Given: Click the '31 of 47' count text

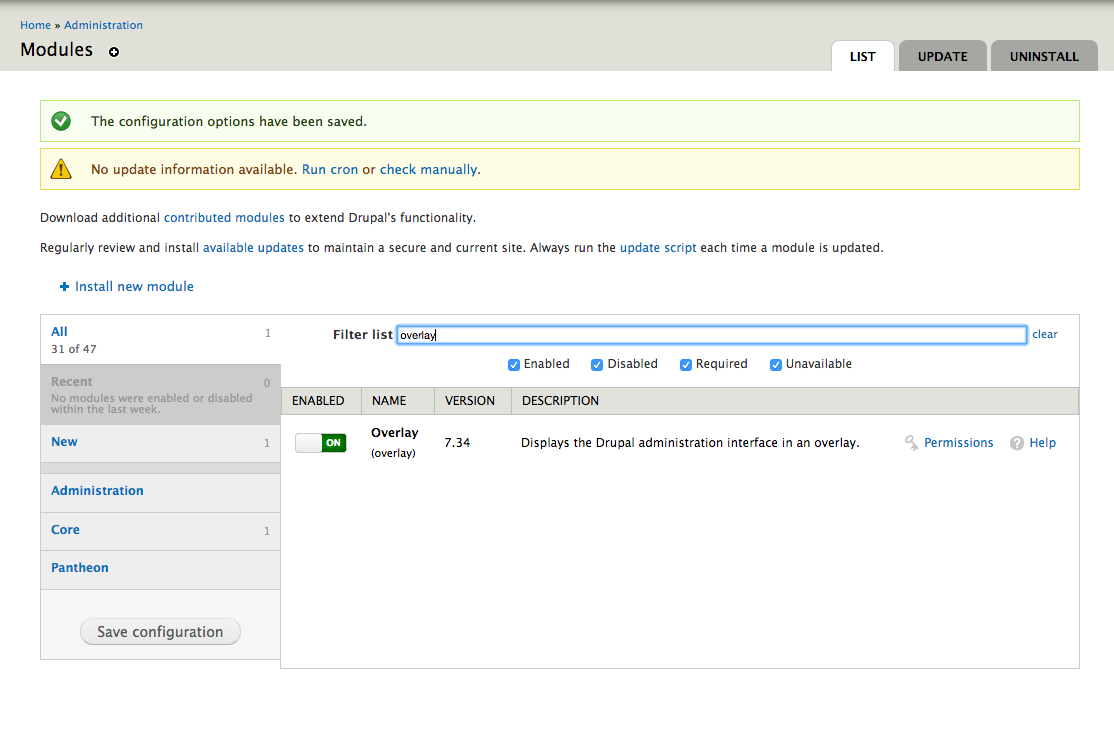Looking at the screenshot, I should click(x=74, y=349).
